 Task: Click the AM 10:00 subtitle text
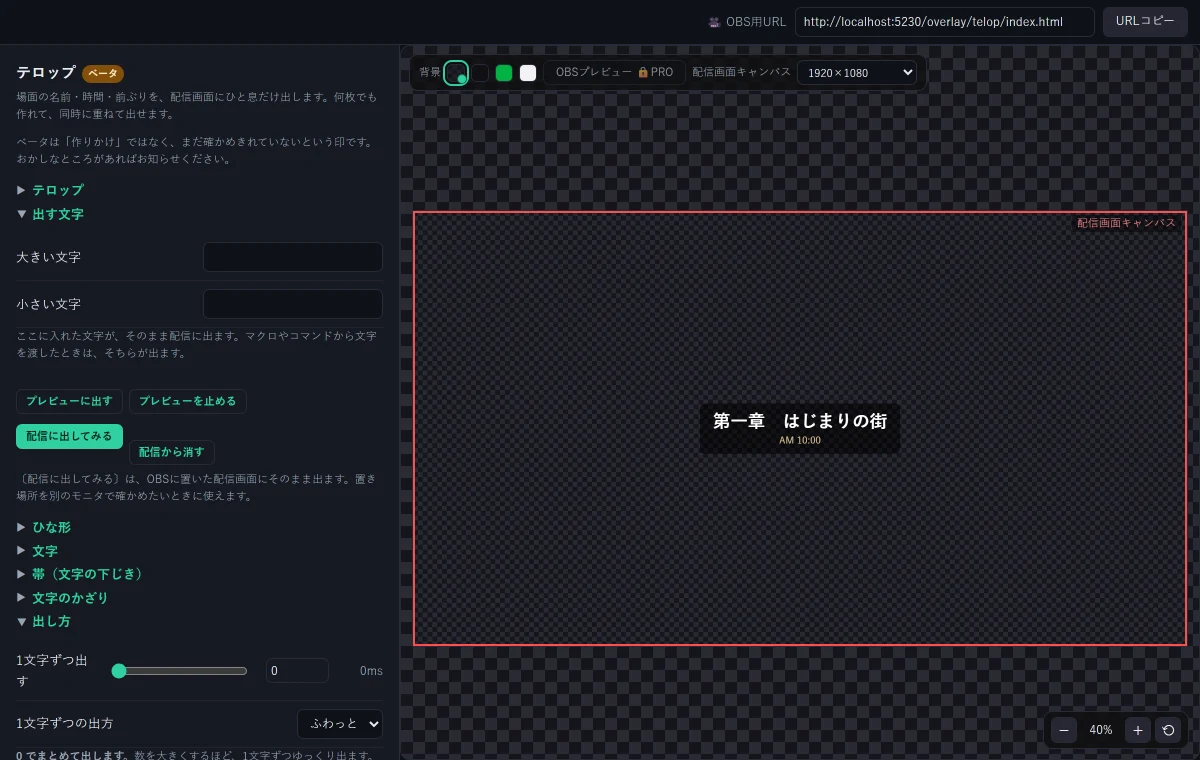pyautogui.click(x=800, y=440)
